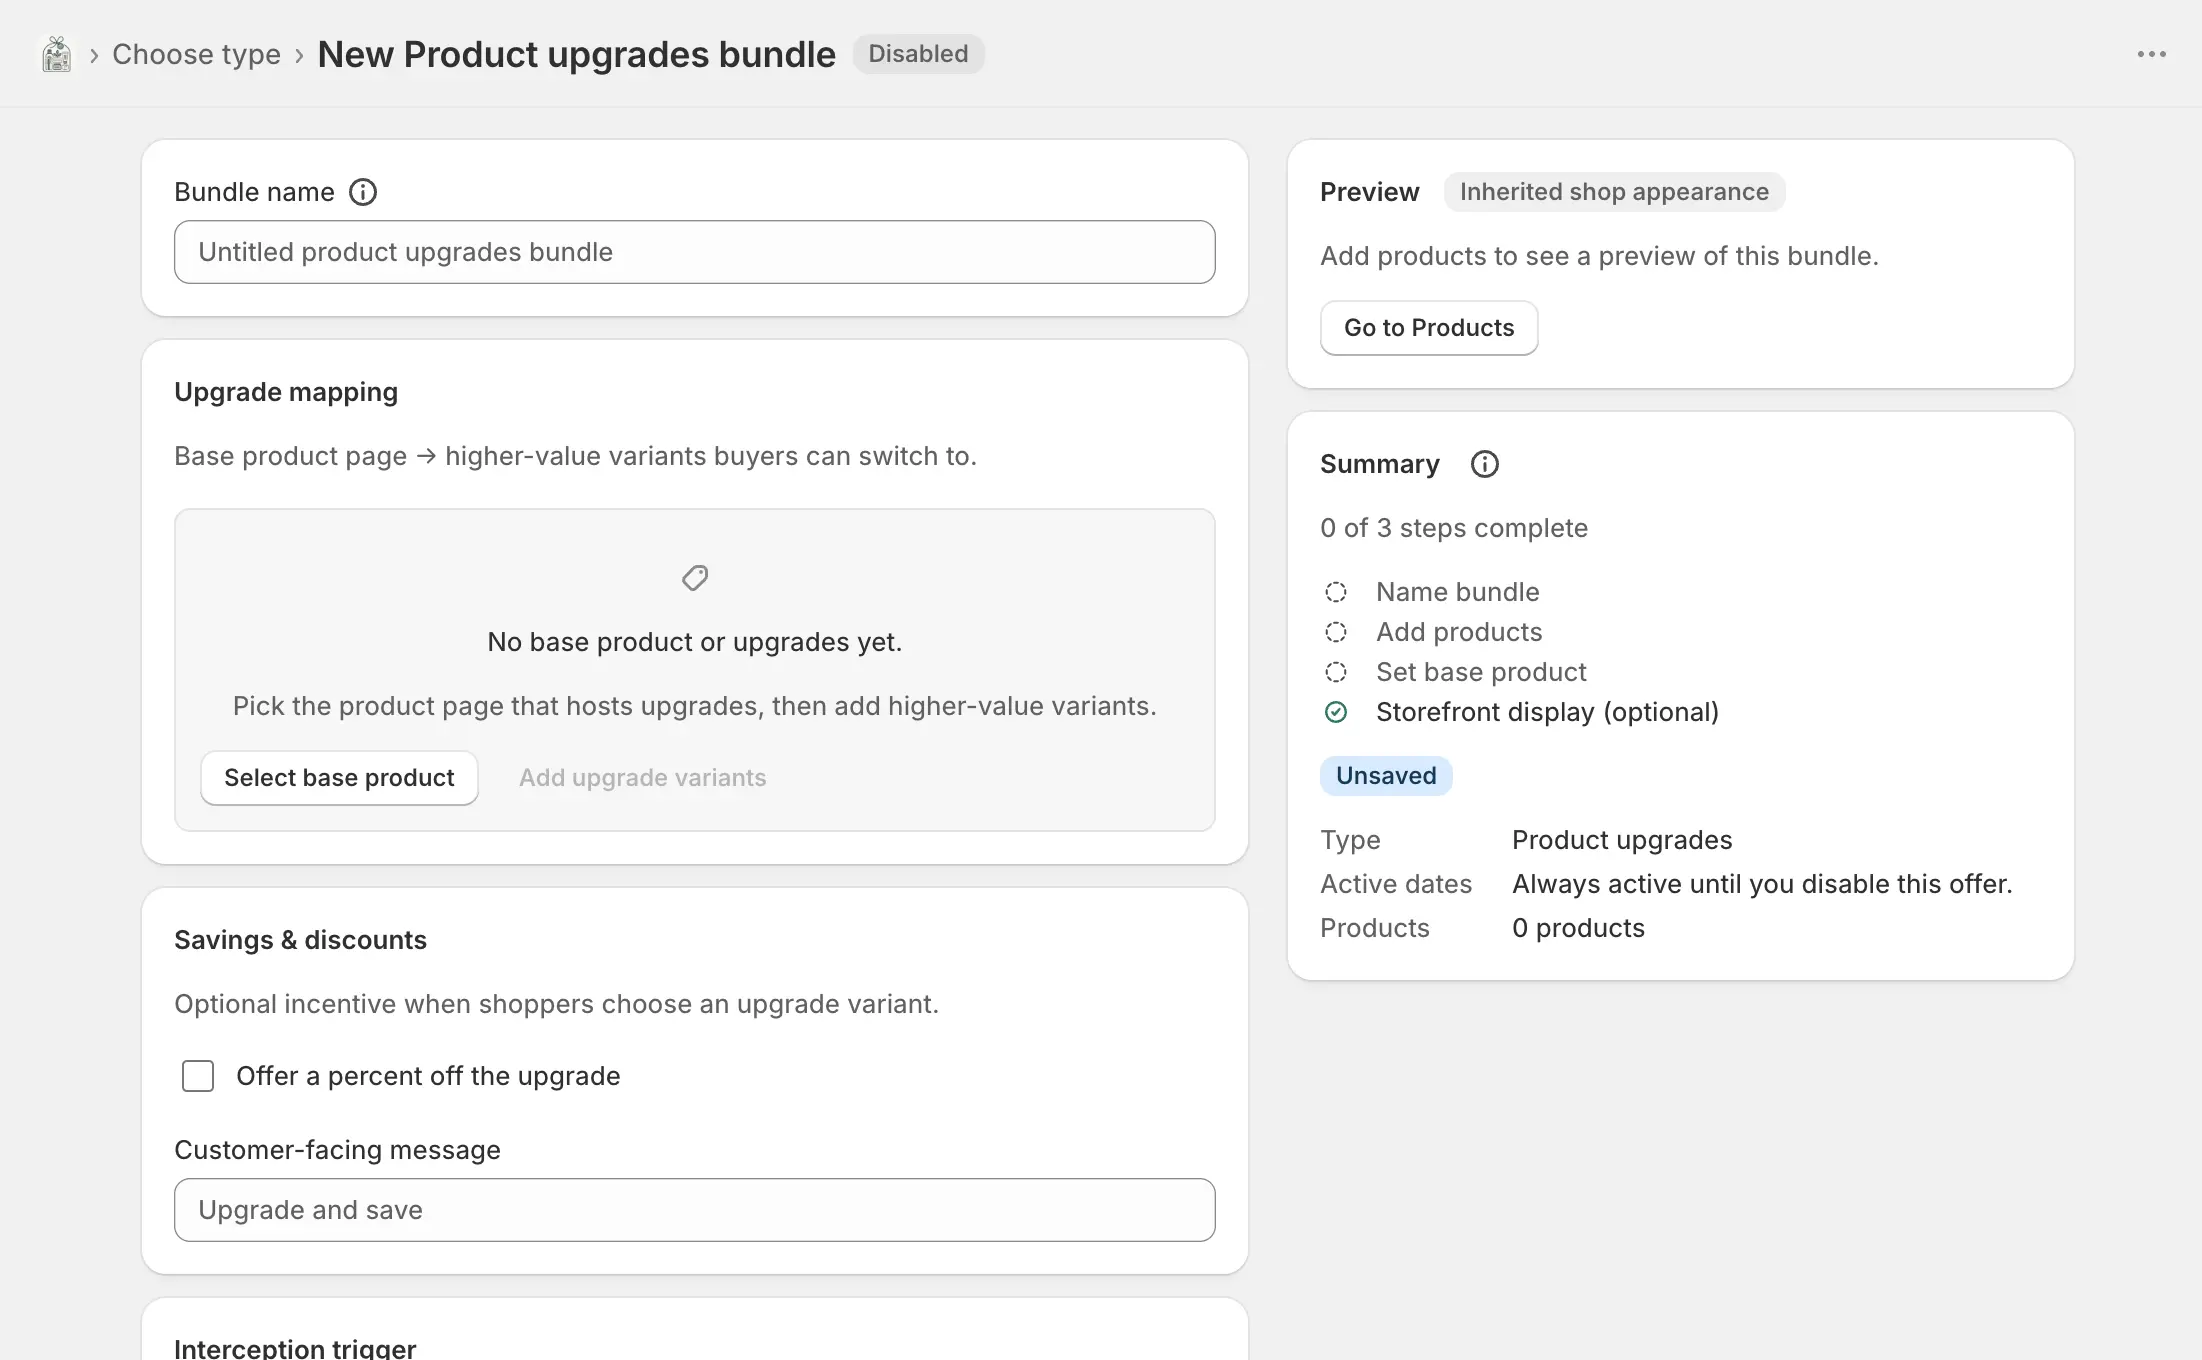
Task: Click the 'Product upgrades' type value
Action: (x=1622, y=840)
